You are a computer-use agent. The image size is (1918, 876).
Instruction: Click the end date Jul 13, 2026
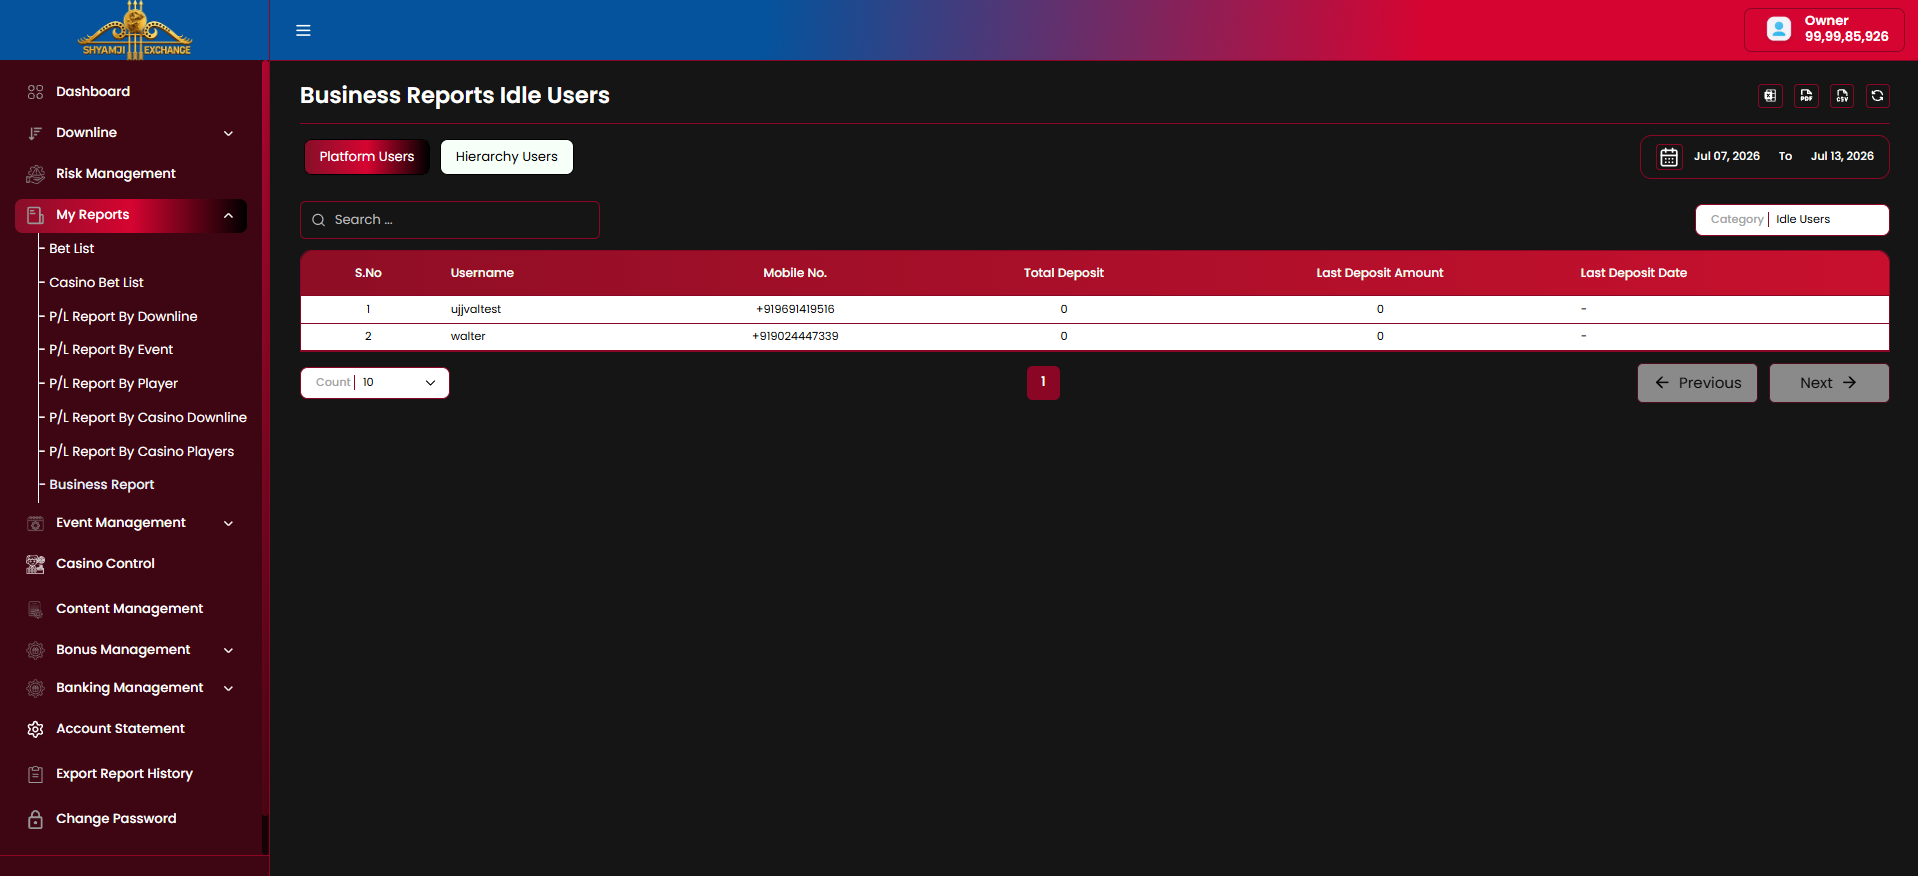pos(1842,157)
